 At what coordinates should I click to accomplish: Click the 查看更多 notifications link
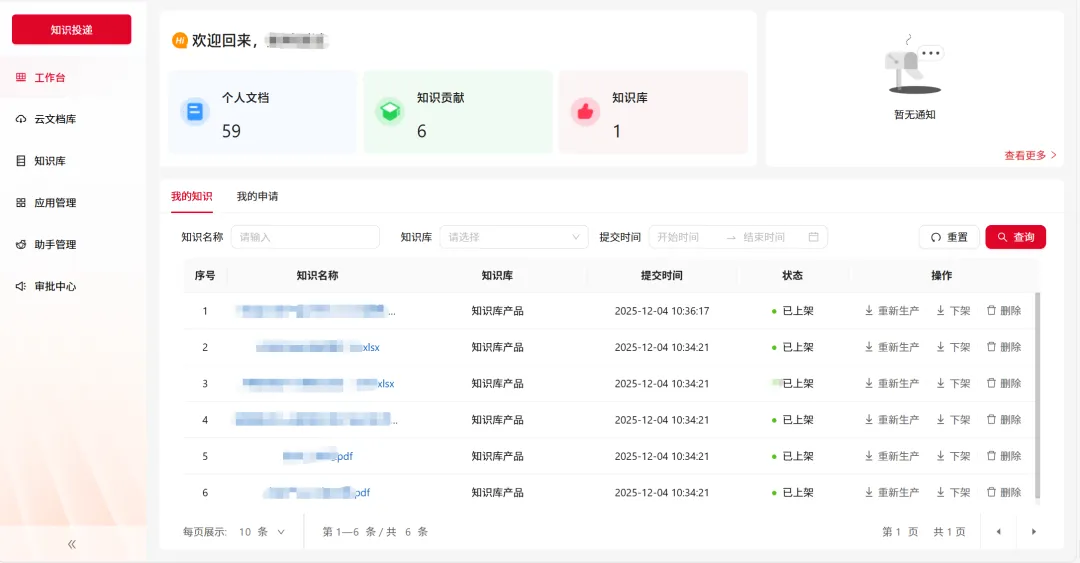pos(1030,155)
